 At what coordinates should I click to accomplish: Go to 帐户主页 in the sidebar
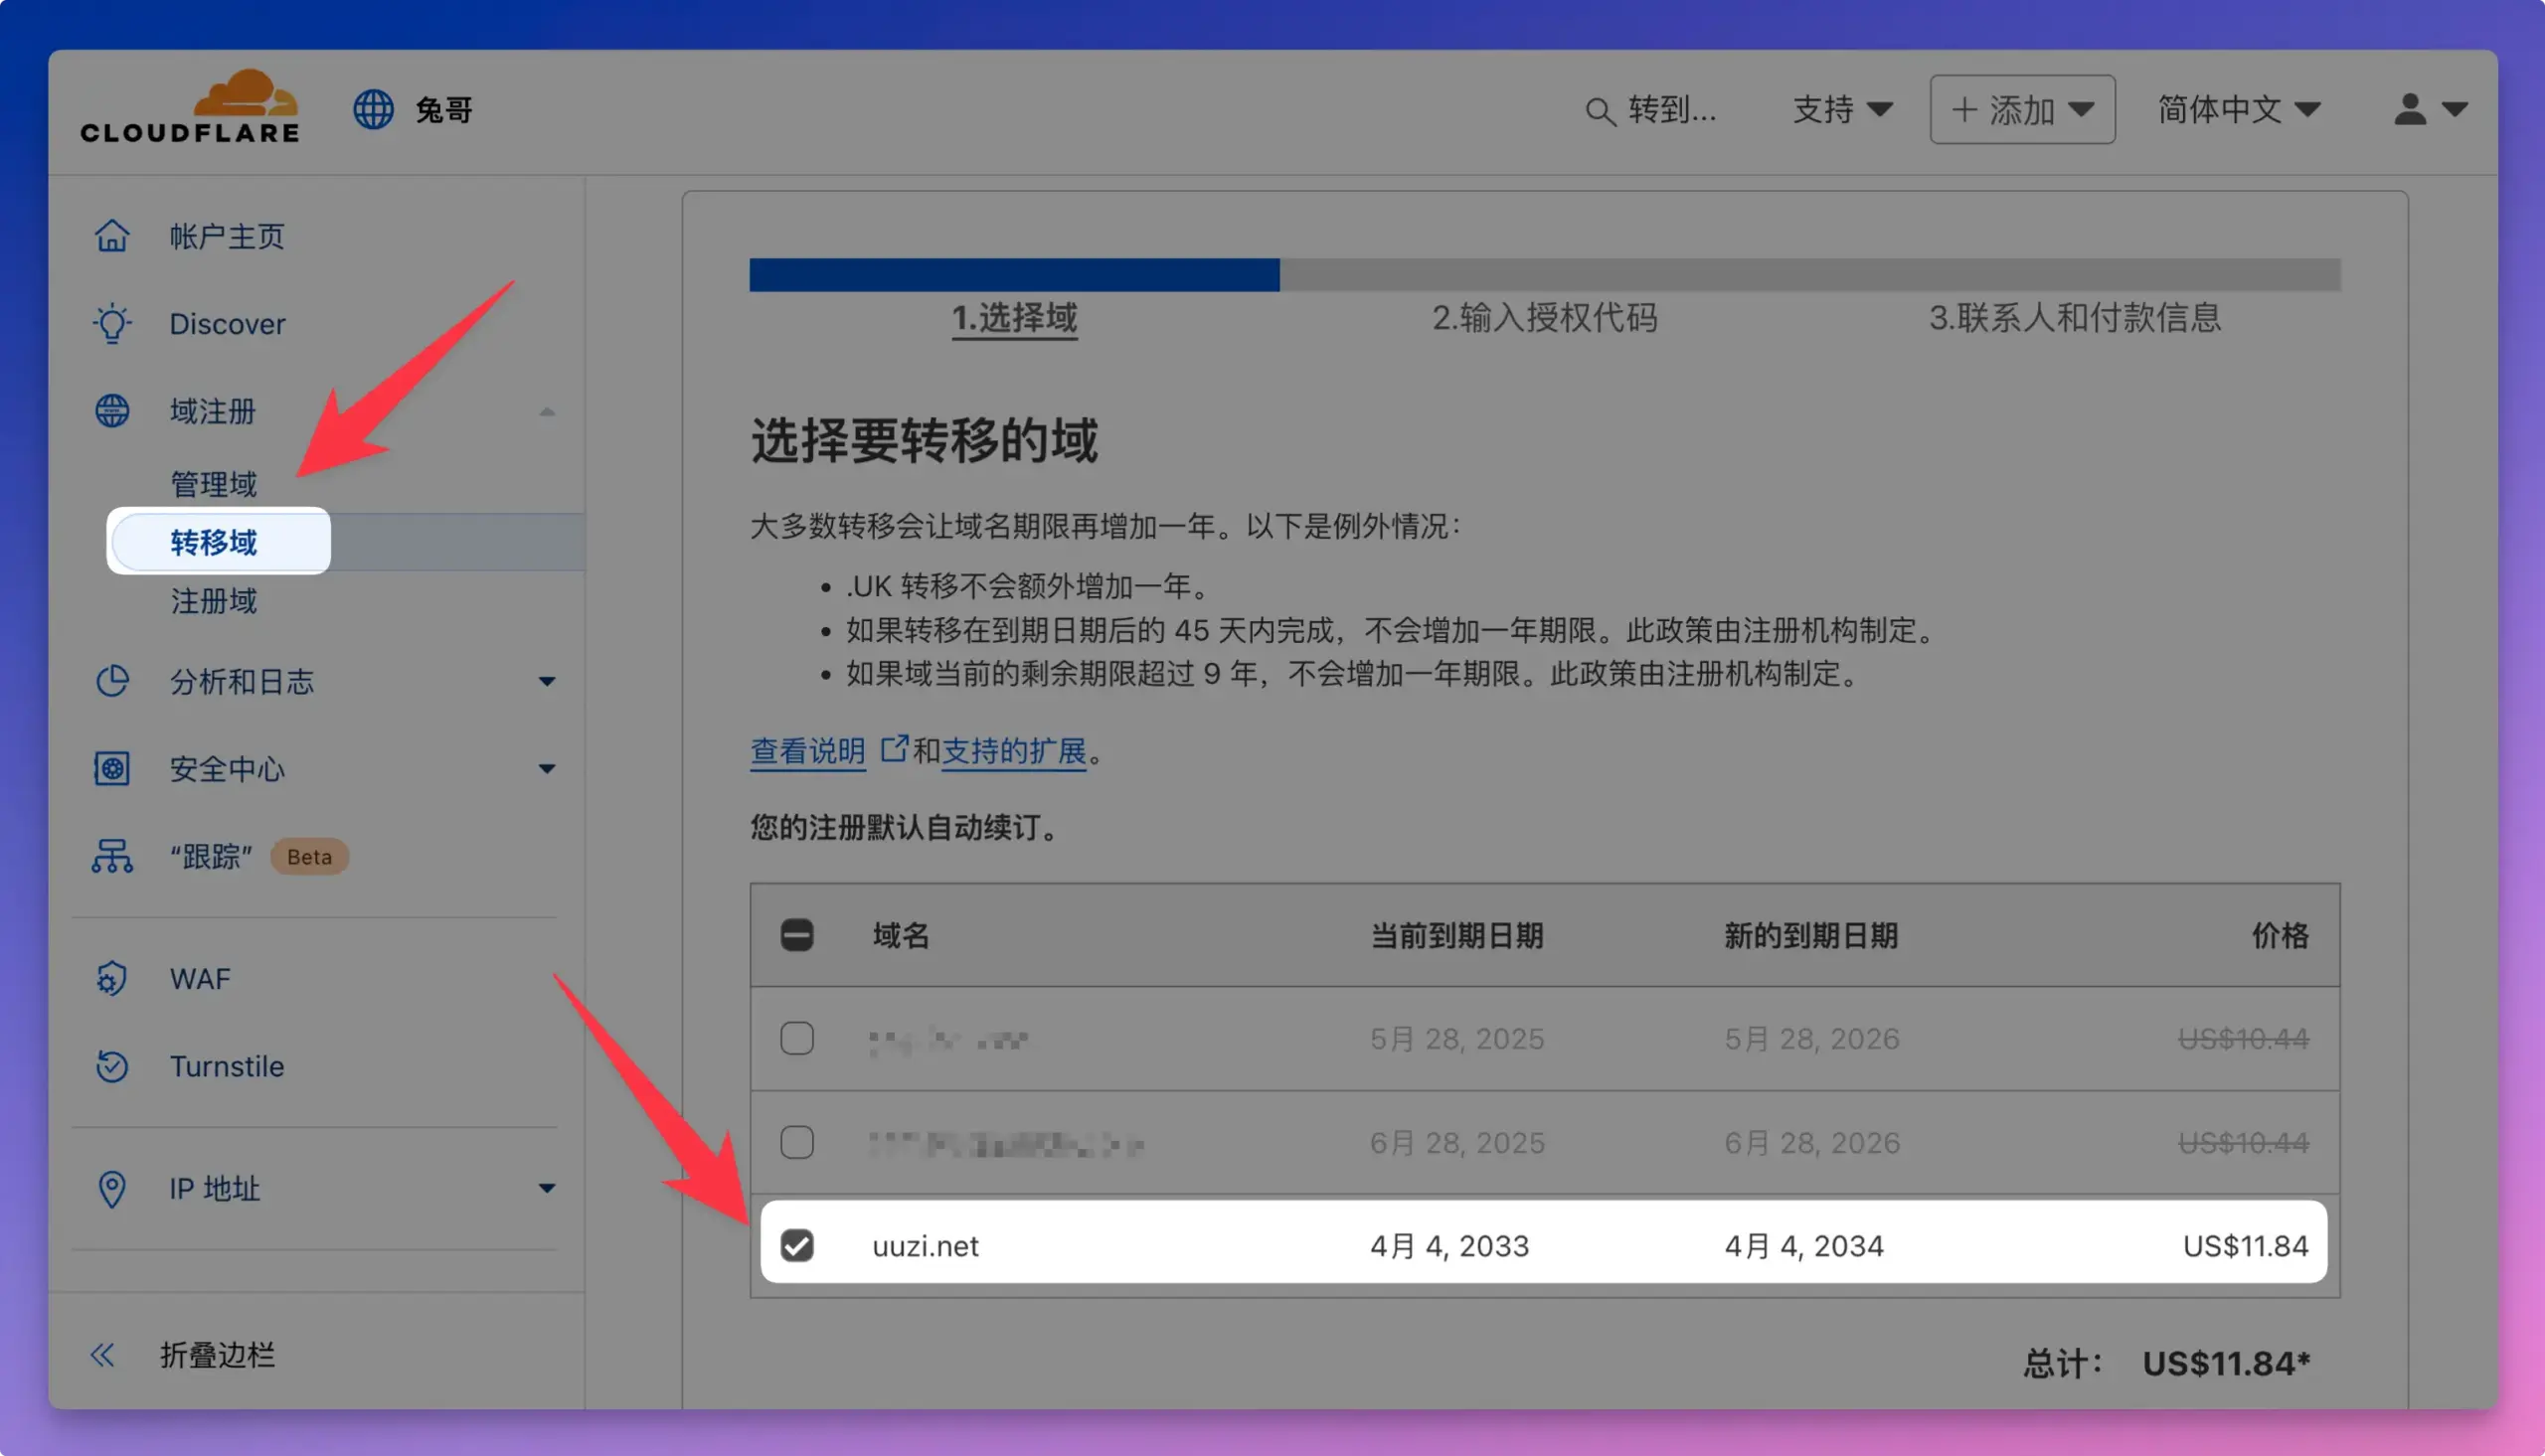227,236
